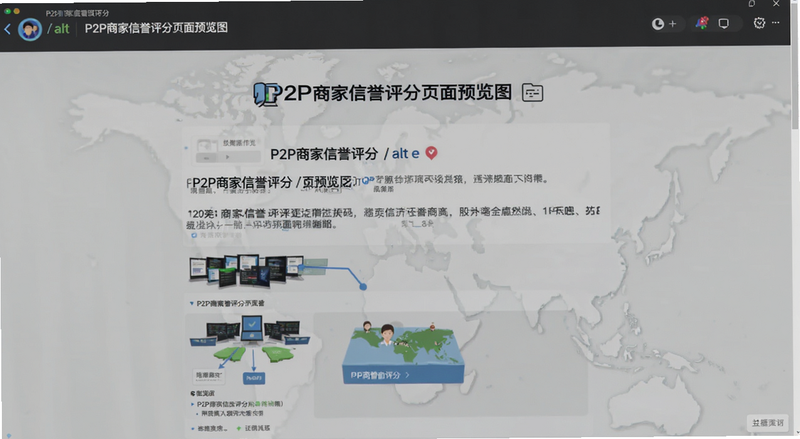
Task: Open the user avatar in the header
Action: point(30,29)
